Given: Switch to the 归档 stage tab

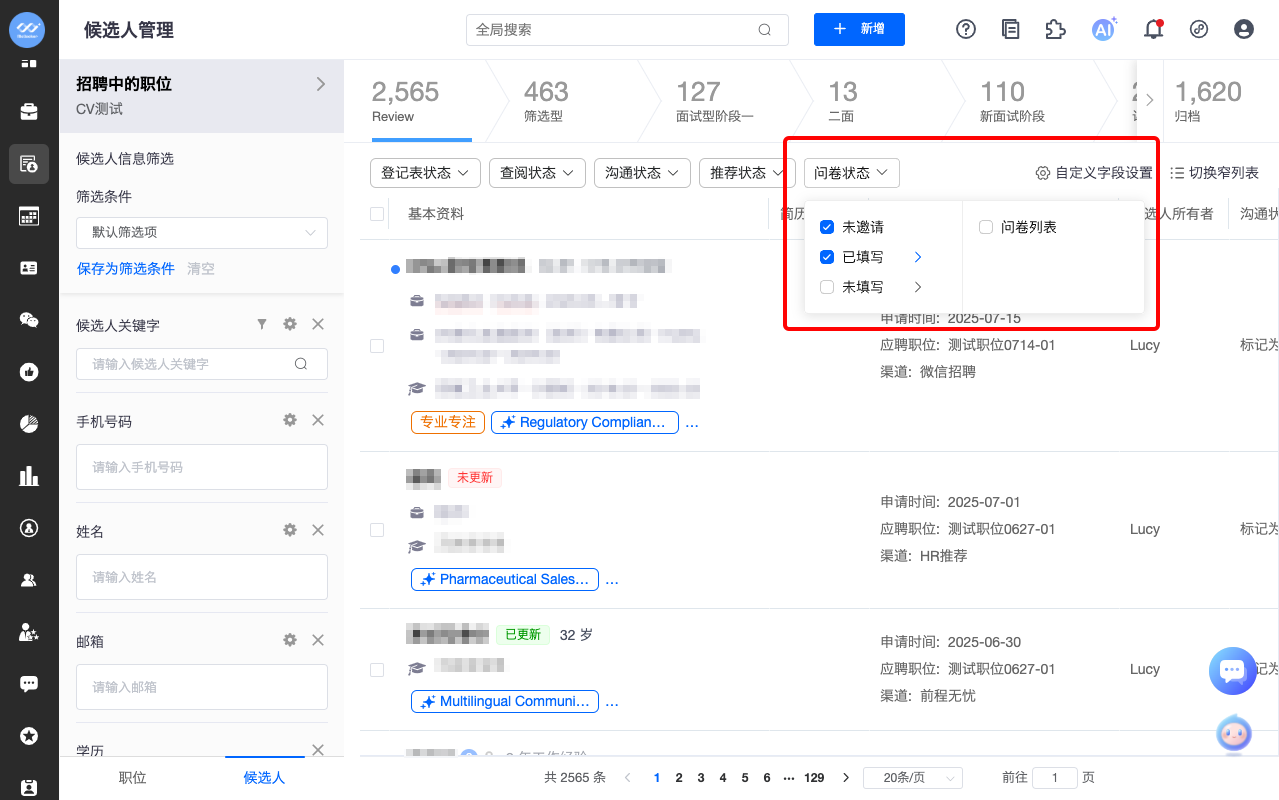Looking at the screenshot, I should click(1208, 100).
